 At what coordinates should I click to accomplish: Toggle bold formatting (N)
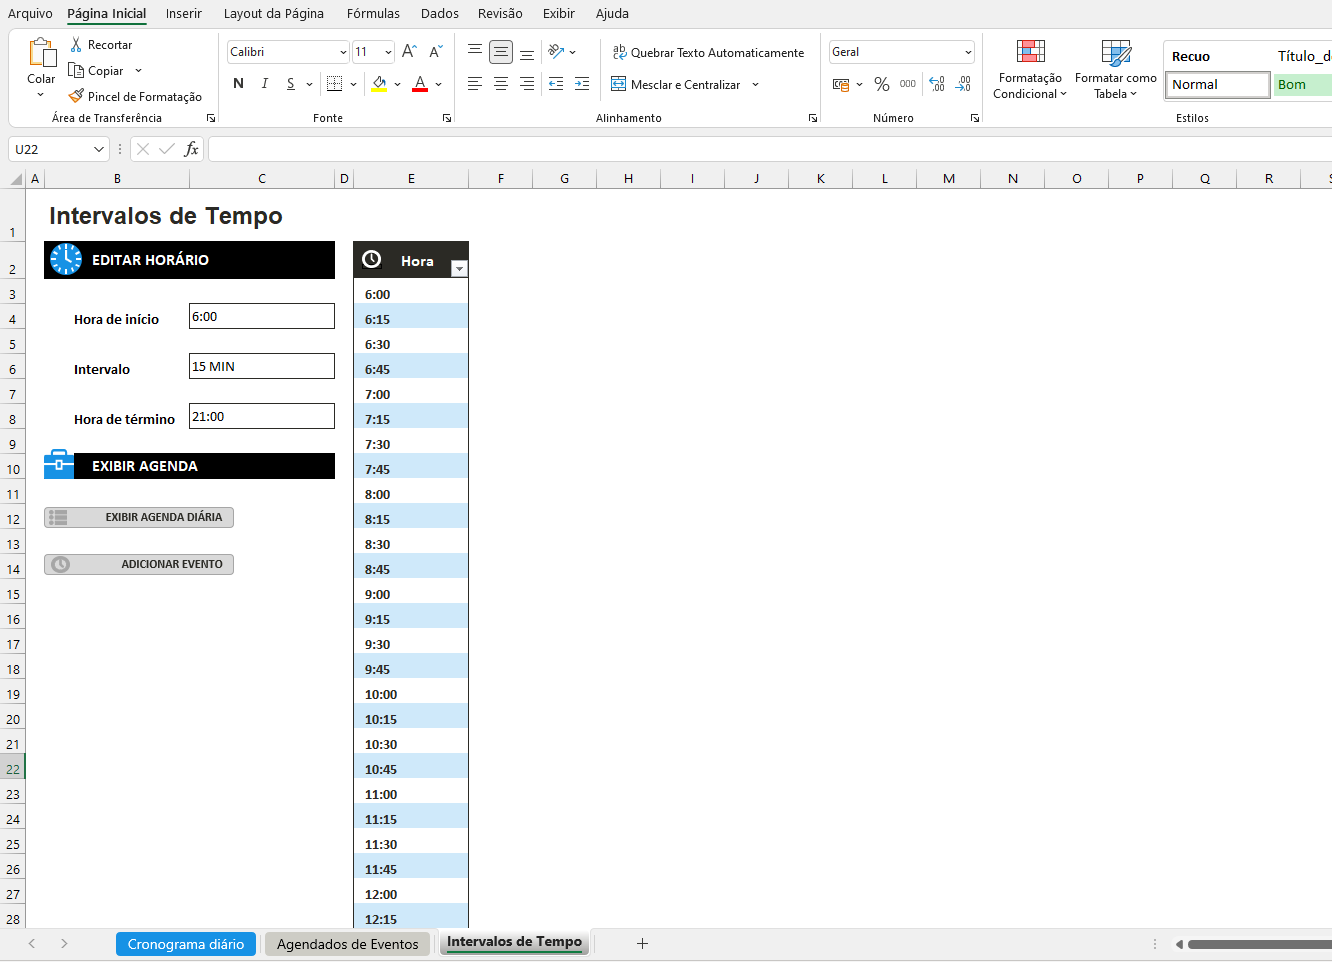[x=238, y=84]
